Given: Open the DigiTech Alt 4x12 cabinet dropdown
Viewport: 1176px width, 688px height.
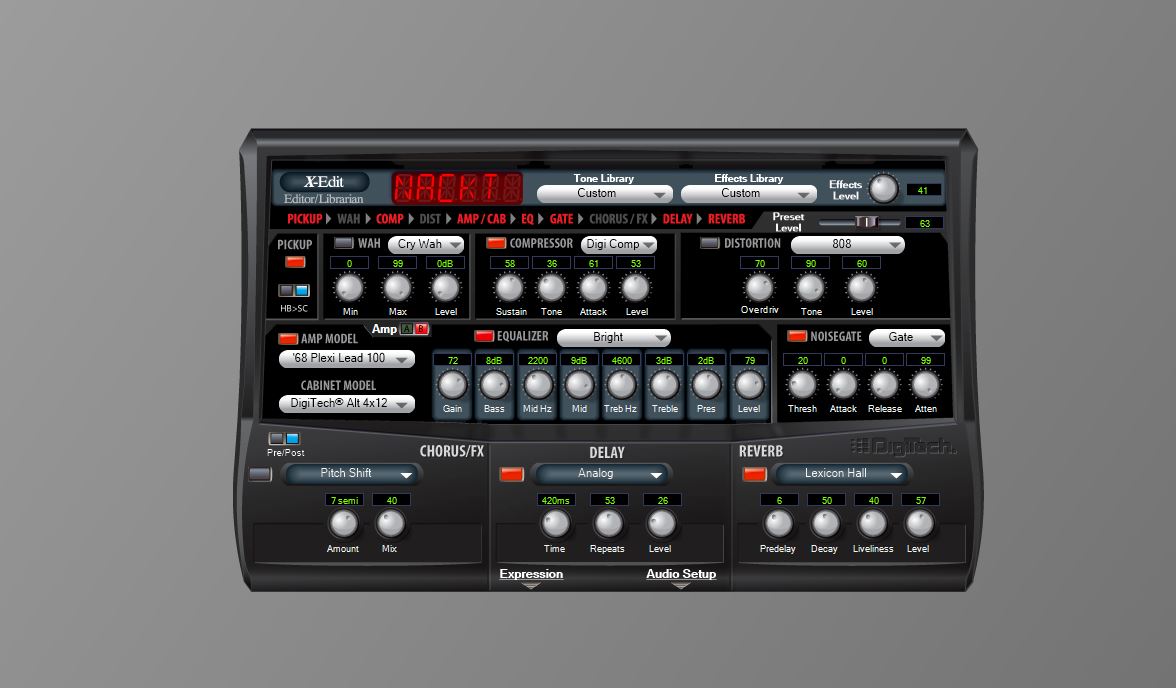Looking at the screenshot, I should coord(346,404).
